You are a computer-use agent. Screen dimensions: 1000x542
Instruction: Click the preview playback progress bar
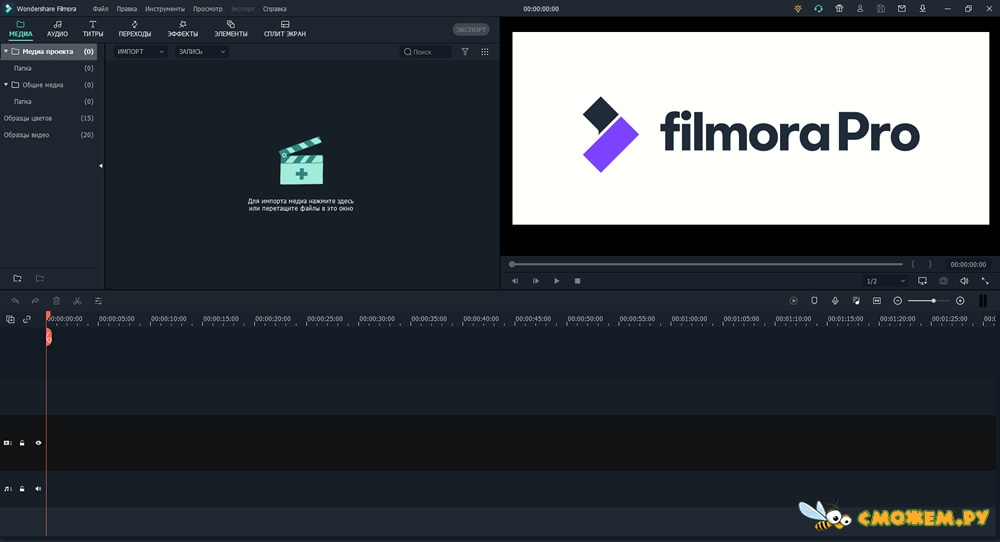pyautogui.click(x=707, y=264)
